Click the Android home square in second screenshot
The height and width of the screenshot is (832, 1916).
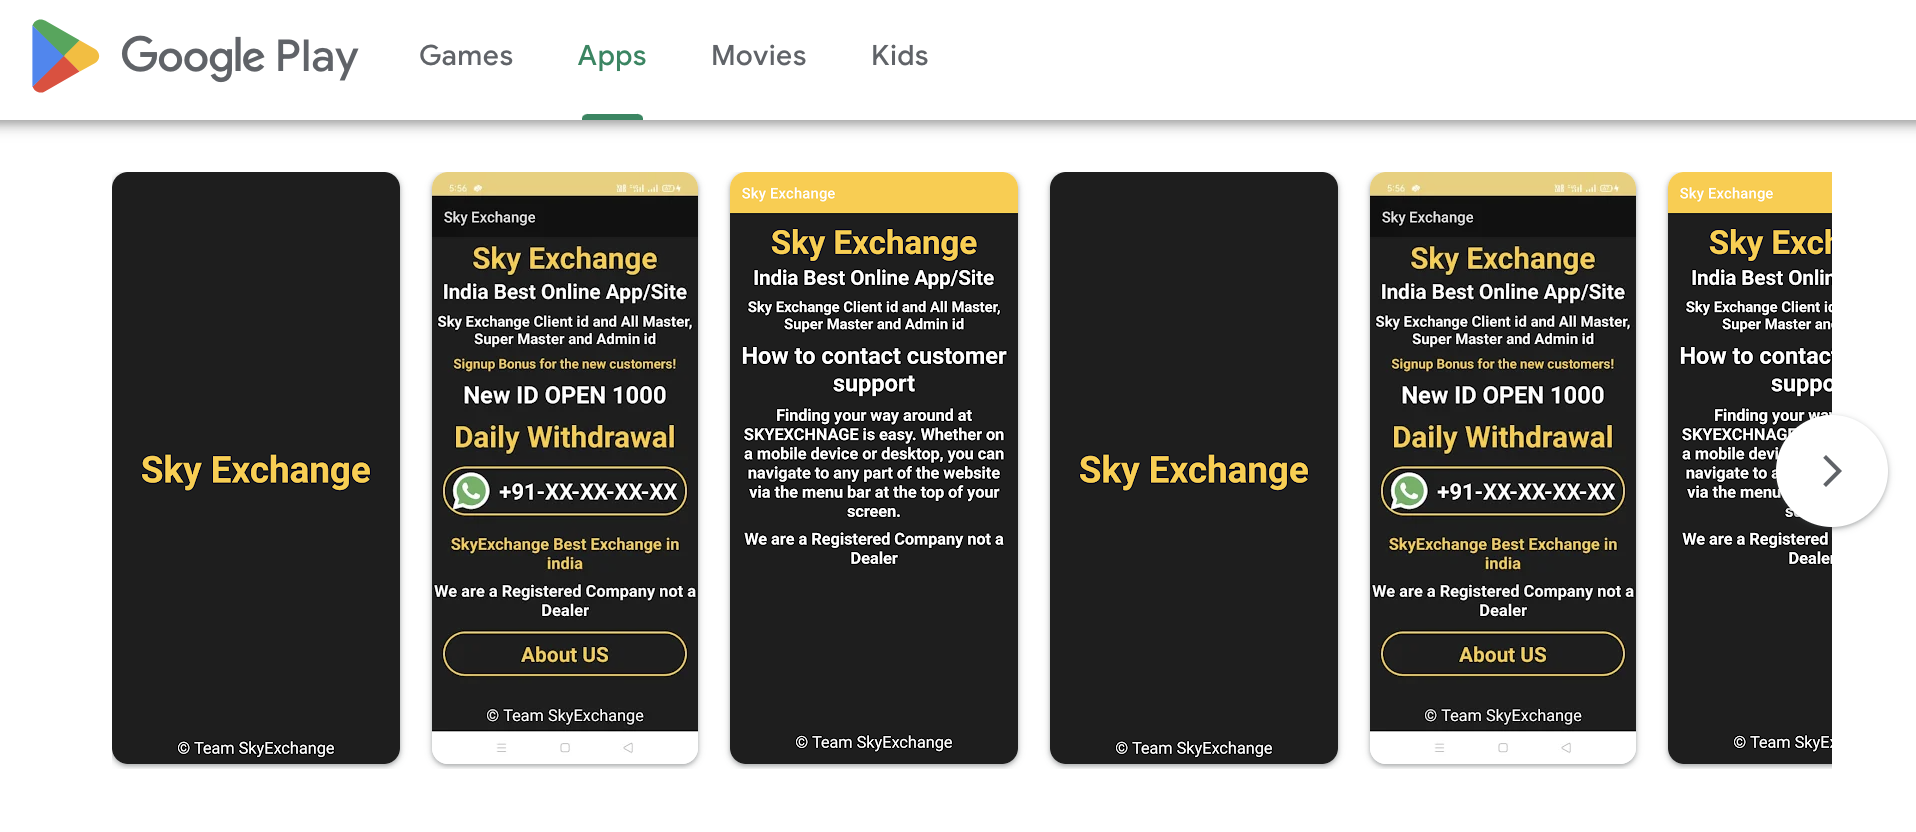[x=565, y=748]
